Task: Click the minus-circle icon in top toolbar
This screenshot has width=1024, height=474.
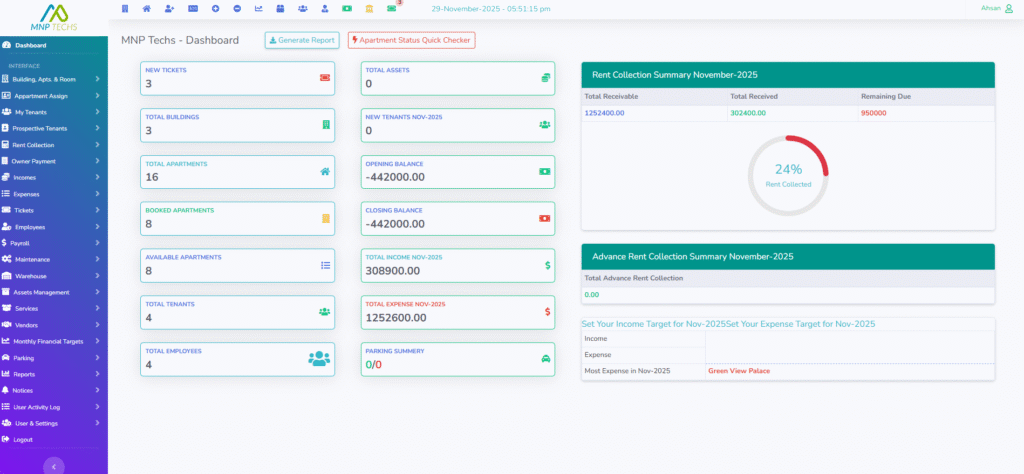Action: click(x=236, y=8)
